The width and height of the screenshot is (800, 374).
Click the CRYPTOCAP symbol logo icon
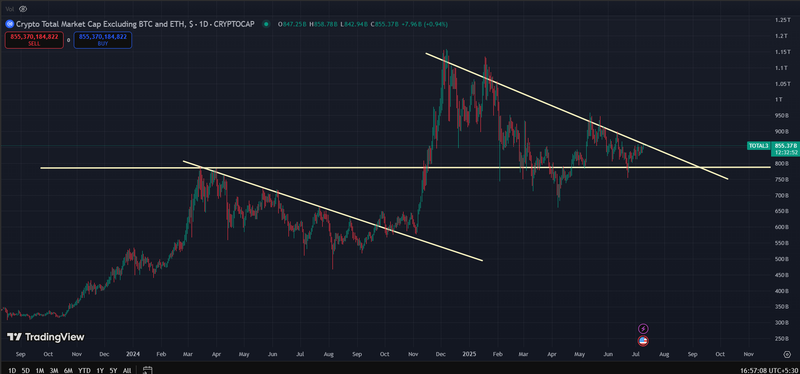[x=9, y=23]
